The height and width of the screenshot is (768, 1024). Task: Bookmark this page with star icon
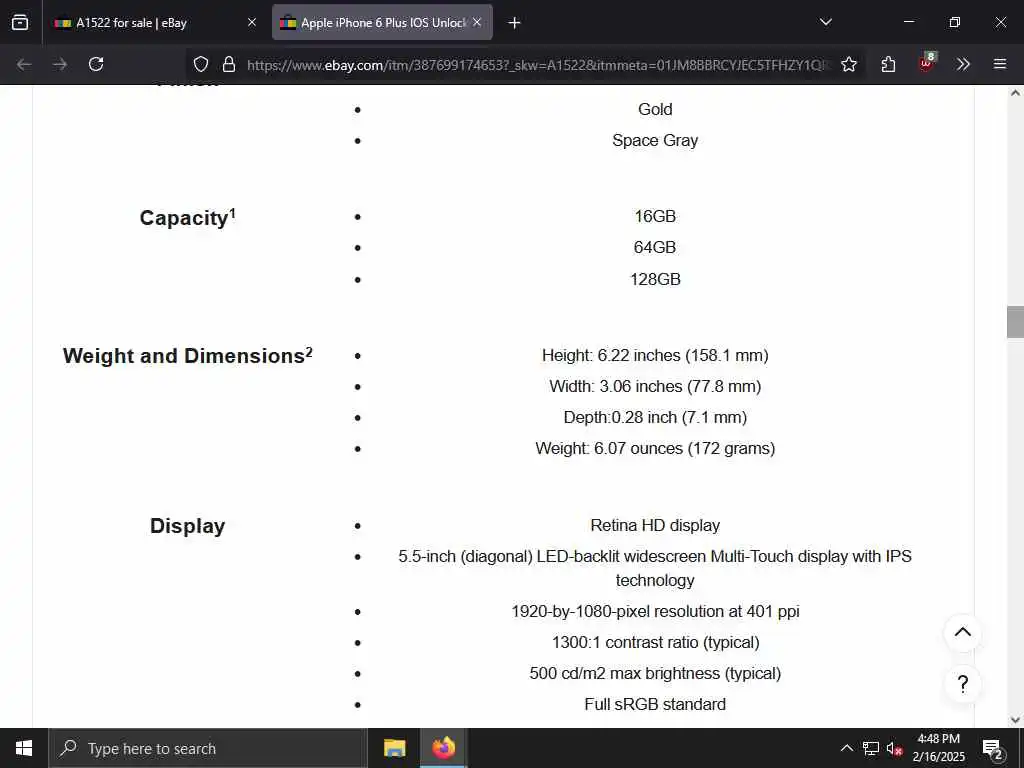pyautogui.click(x=848, y=64)
